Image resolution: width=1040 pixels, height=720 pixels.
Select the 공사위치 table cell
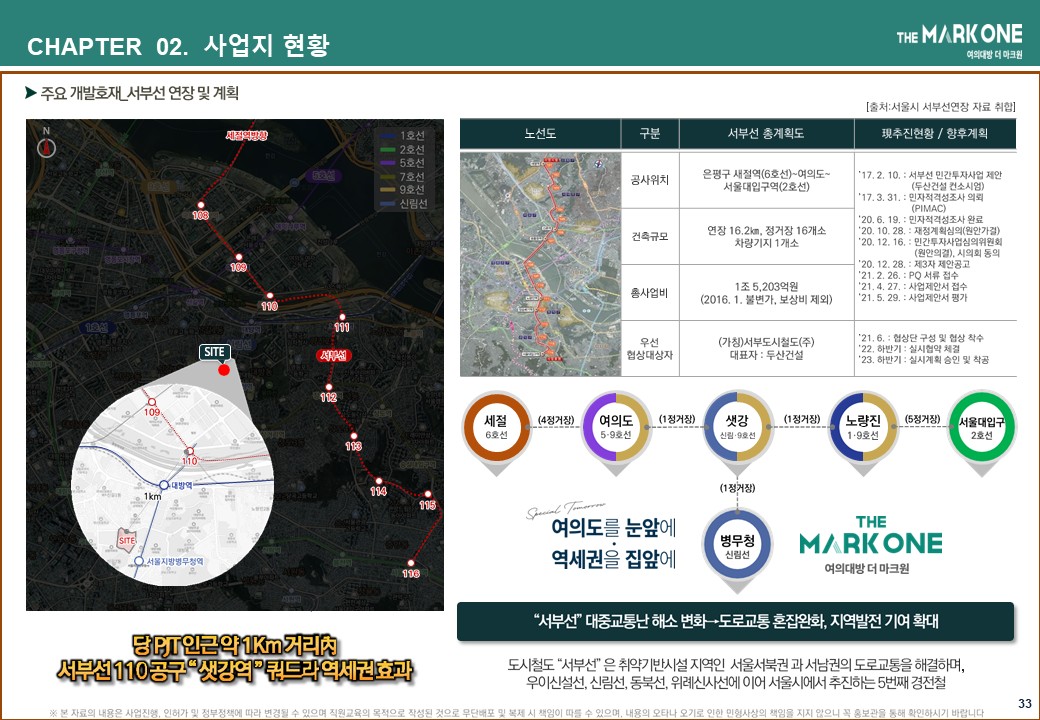coord(650,180)
